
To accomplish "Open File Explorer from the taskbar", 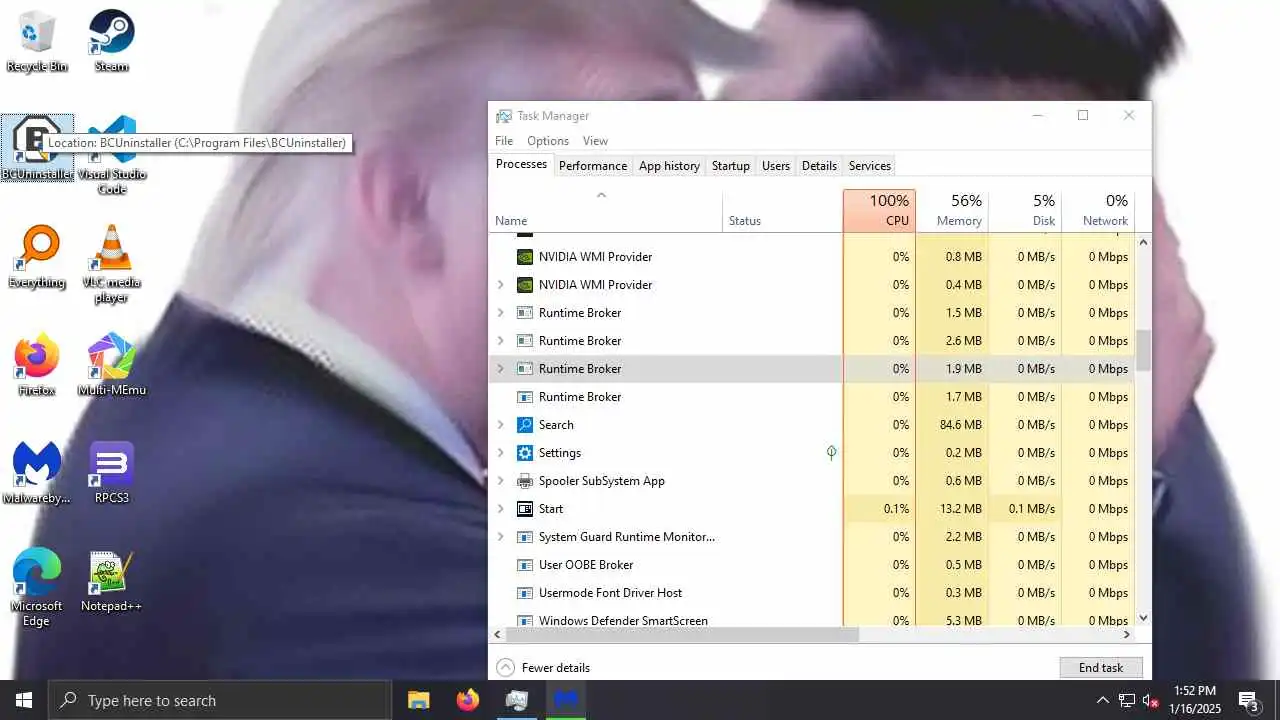I will [418, 700].
